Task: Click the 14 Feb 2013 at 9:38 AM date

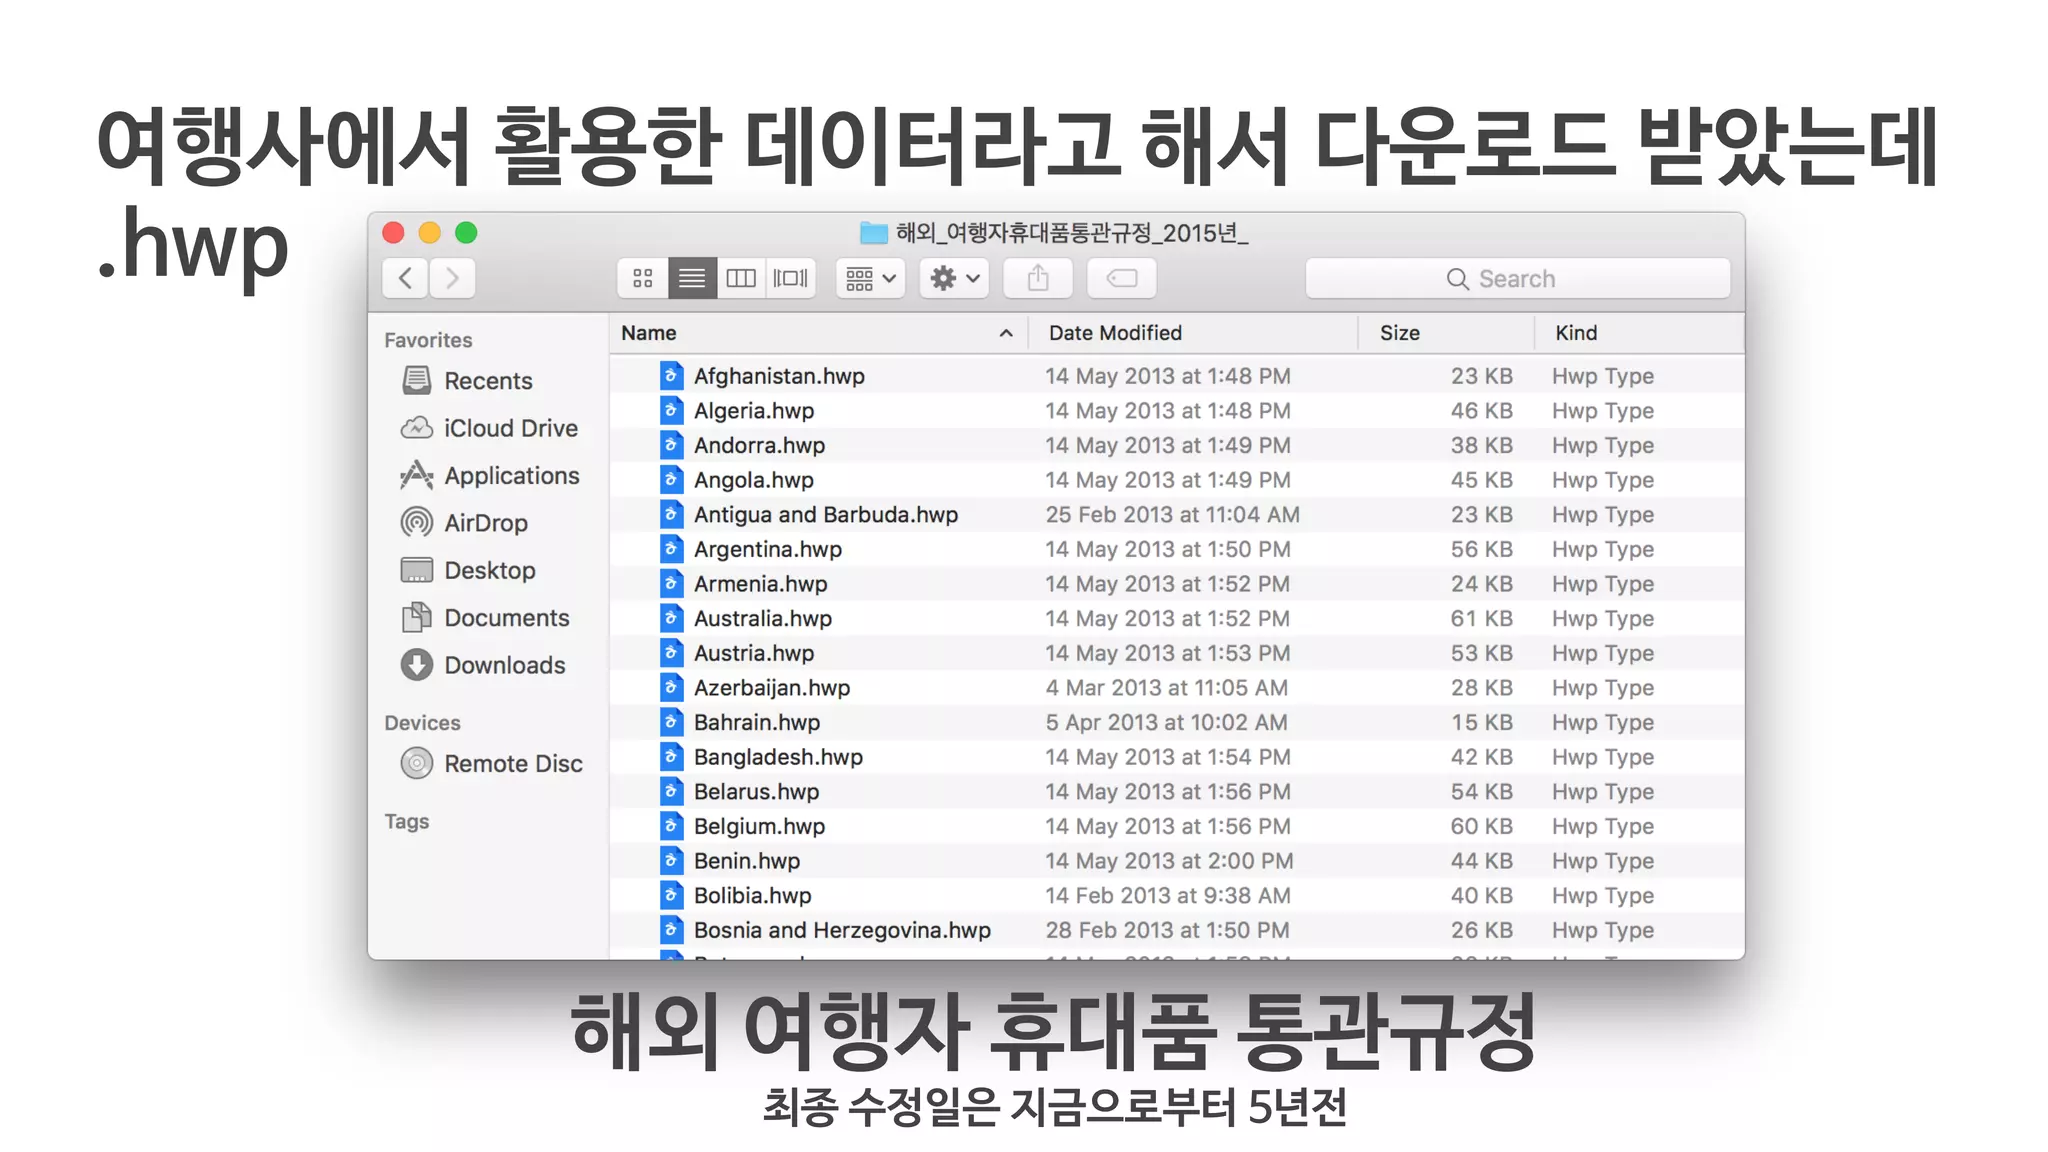Action: click(1167, 896)
